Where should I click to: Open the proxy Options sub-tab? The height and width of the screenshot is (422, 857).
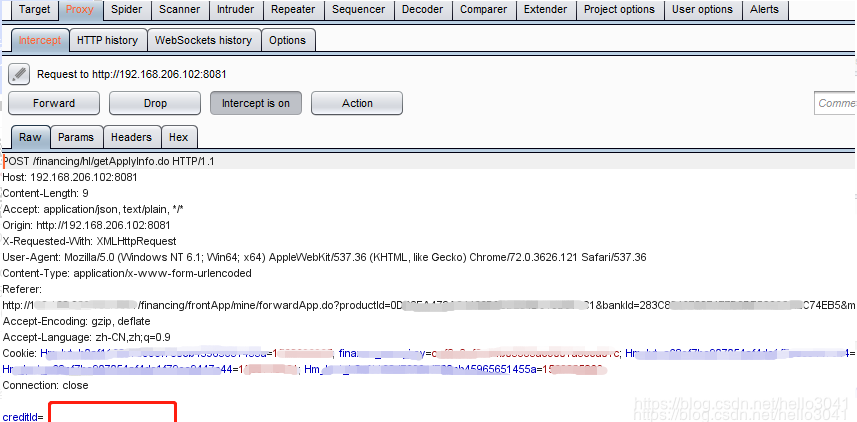(x=287, y=40)
